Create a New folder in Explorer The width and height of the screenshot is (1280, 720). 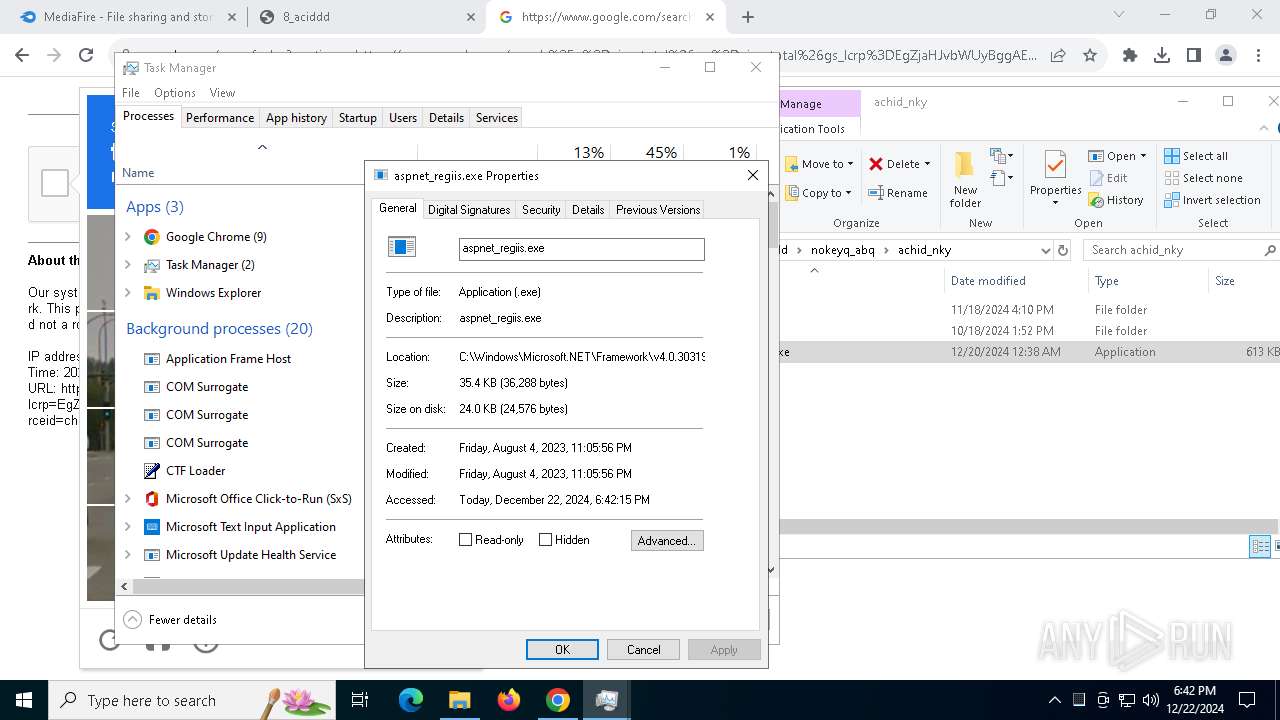point(965,180)
